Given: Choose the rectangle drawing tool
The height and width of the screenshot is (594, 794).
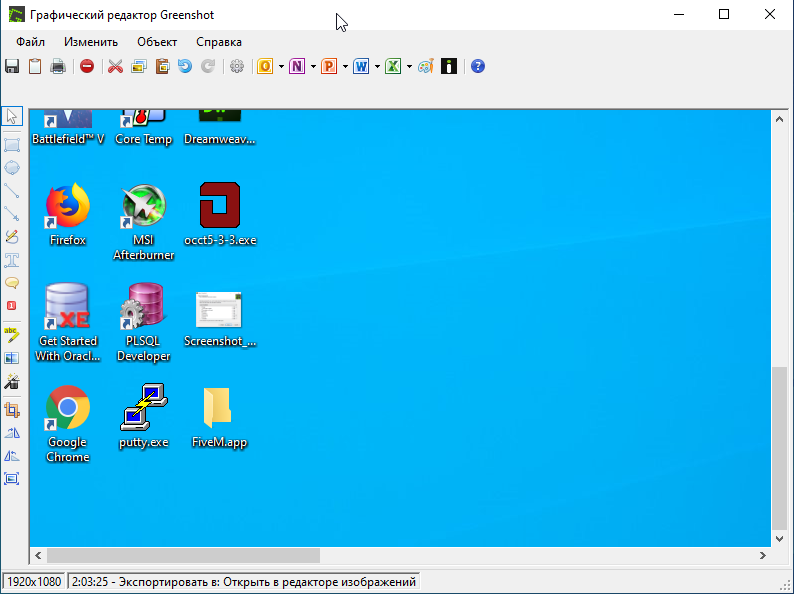Looking at the screenshot, I should pos(12,144).
